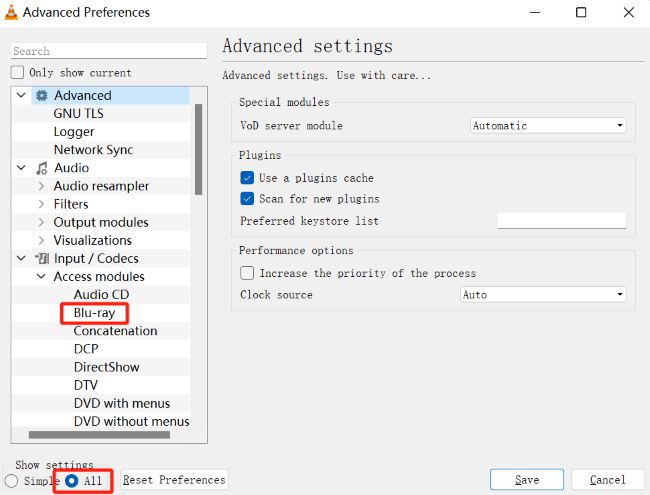The height and width of the screenshot is (495, 650).
Task: Select the Audio tree item label
Action: tap(71, 168)
